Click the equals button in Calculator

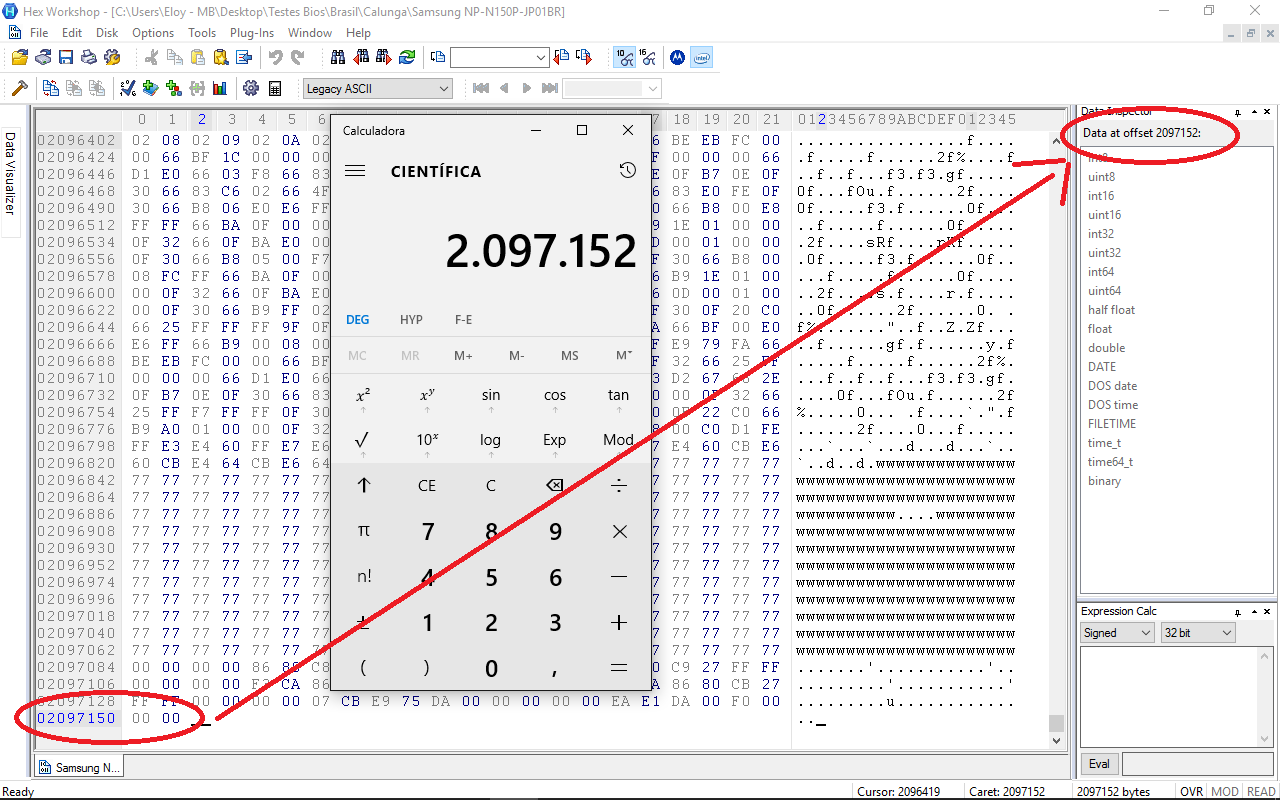(x=619, y=669)
